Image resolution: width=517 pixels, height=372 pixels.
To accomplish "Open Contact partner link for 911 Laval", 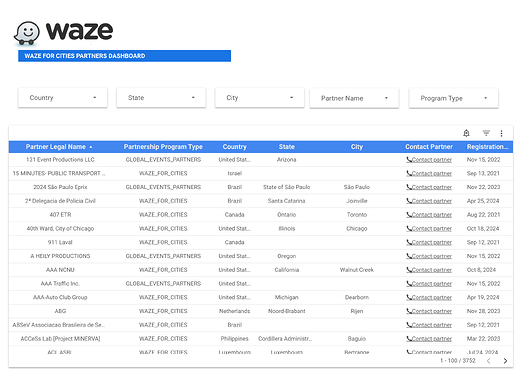I will (x=432, y=242).
